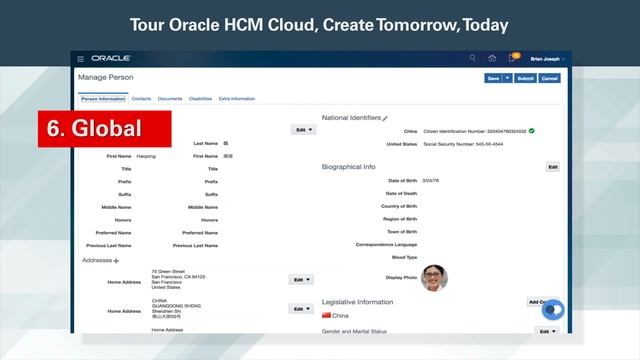This screenshot has height=360, width=640.
Task: Expand the Save dropdown arrow
Action: (x=507, y=78)
